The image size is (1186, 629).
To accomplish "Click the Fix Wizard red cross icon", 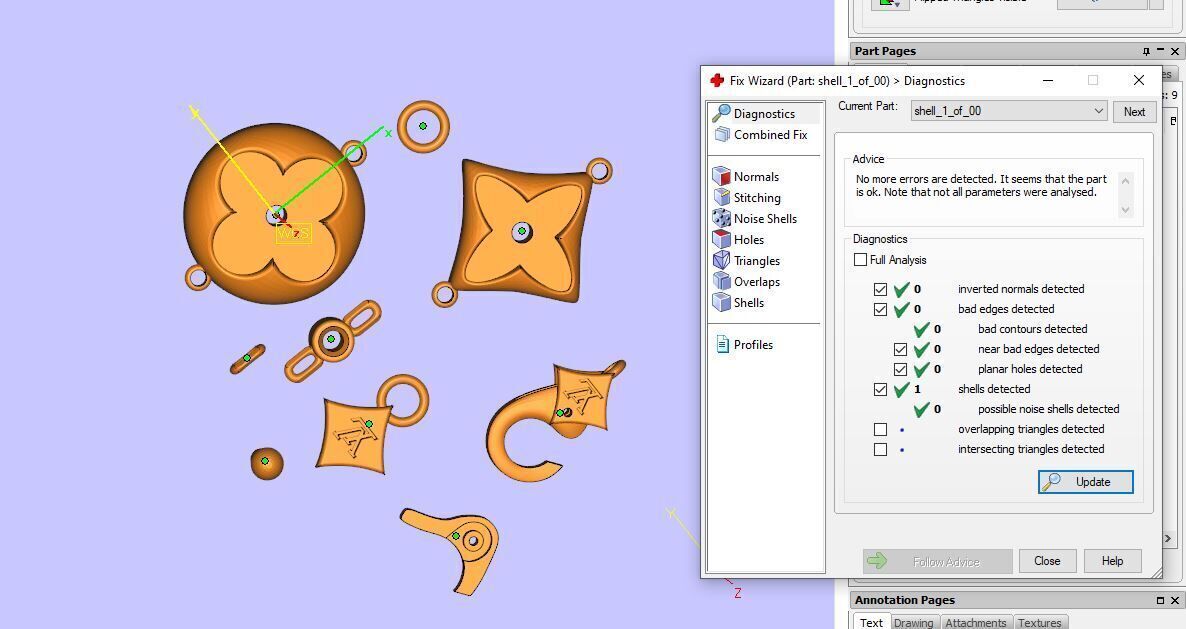I will 717,80.
